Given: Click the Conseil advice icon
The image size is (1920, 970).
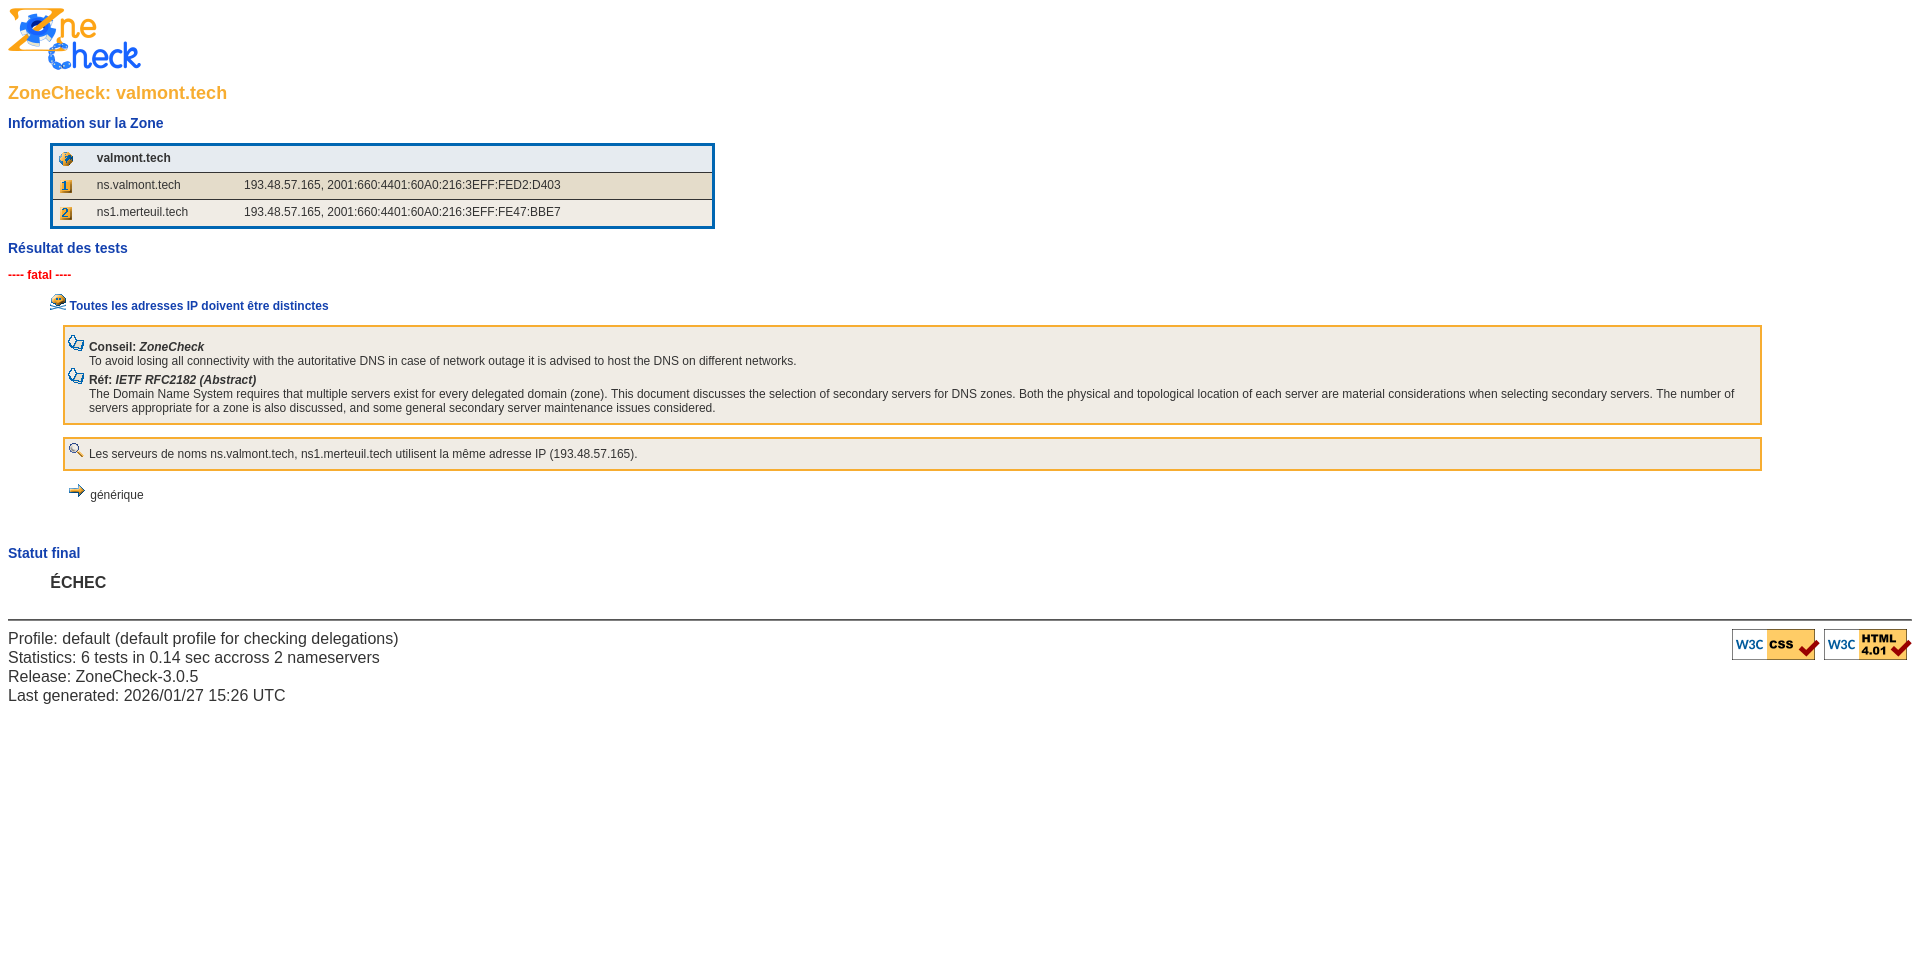Looking at the screenshot, I should coord(76,343).
